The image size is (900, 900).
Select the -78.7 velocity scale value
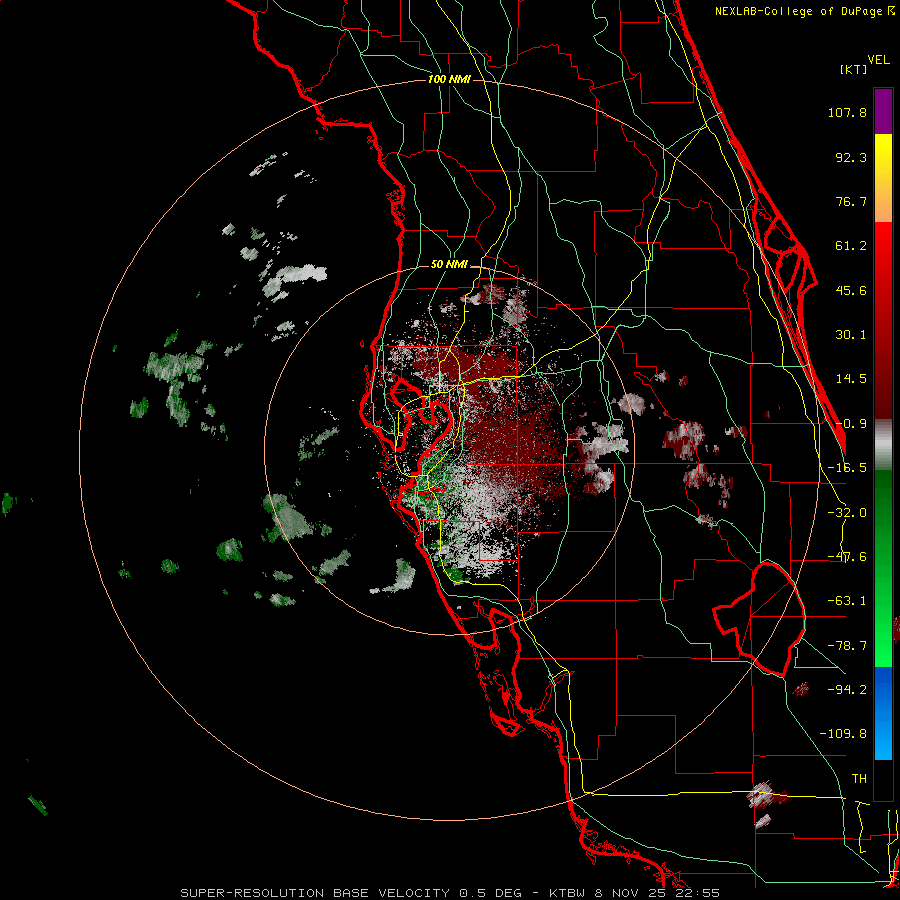pos(847,646)
